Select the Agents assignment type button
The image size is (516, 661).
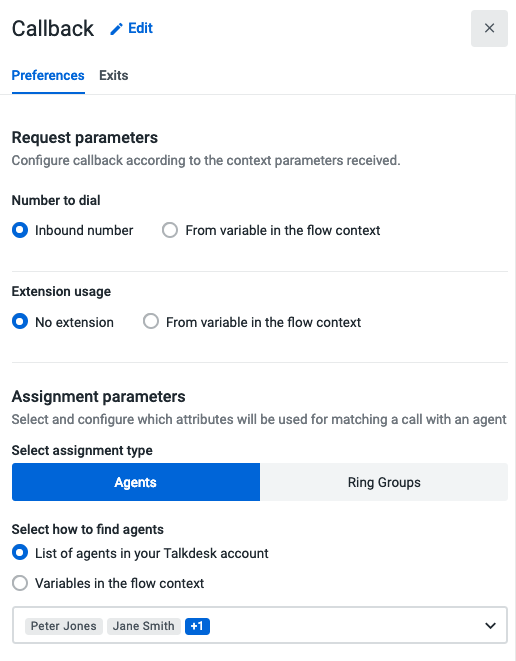point(136,482)
